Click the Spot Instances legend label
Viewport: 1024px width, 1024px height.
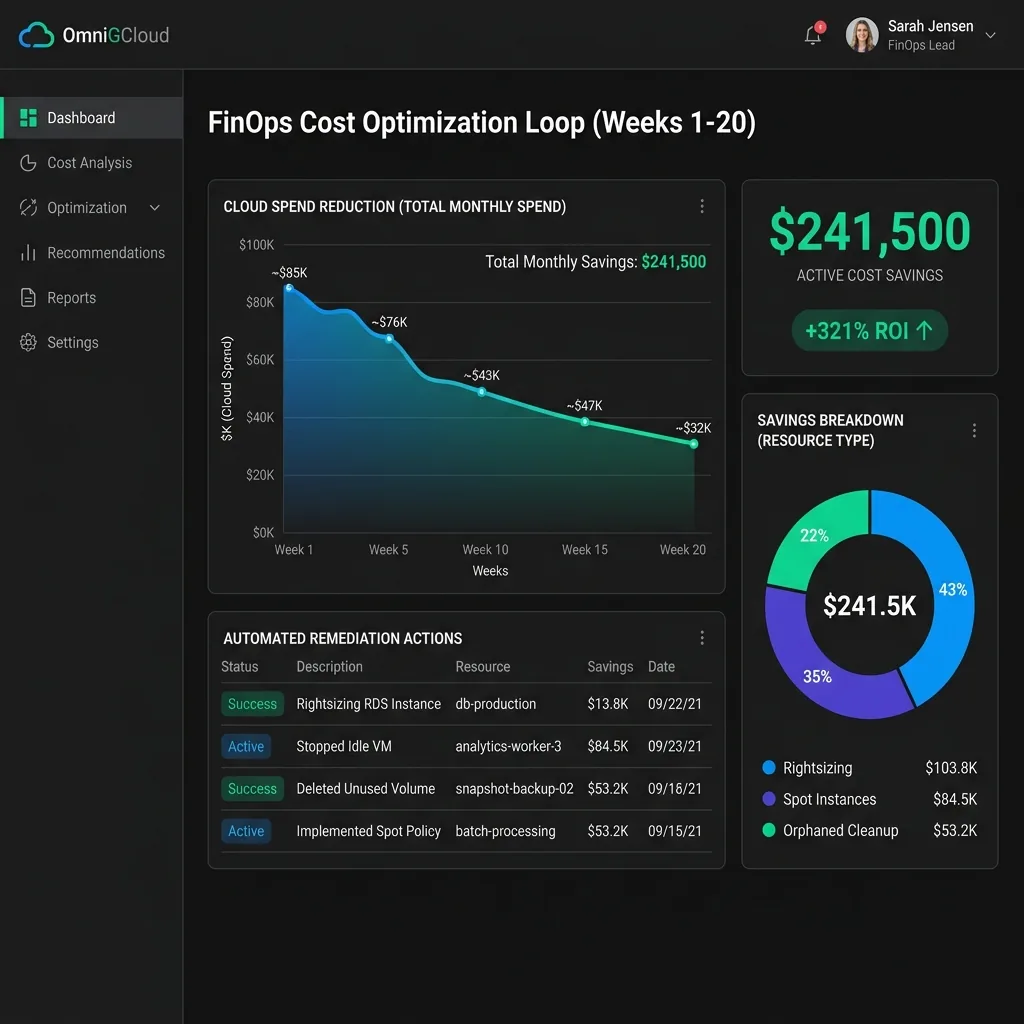[829, 799]
